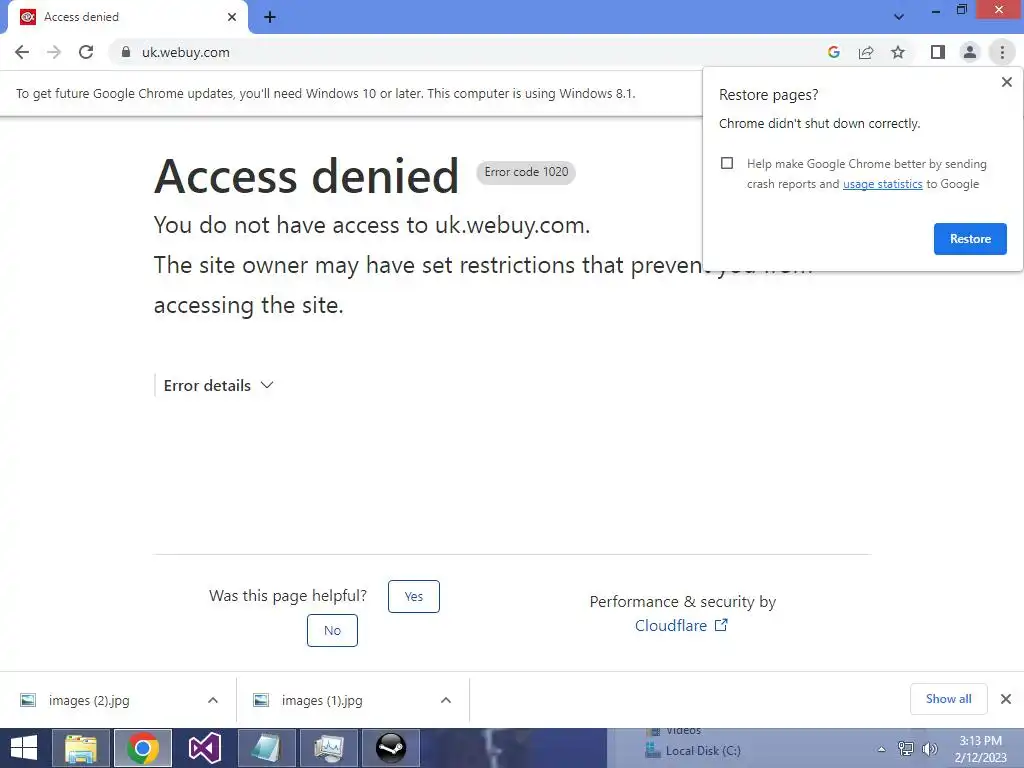Open a new tab
1024x768 pixels.
click(x=270, y=17)
